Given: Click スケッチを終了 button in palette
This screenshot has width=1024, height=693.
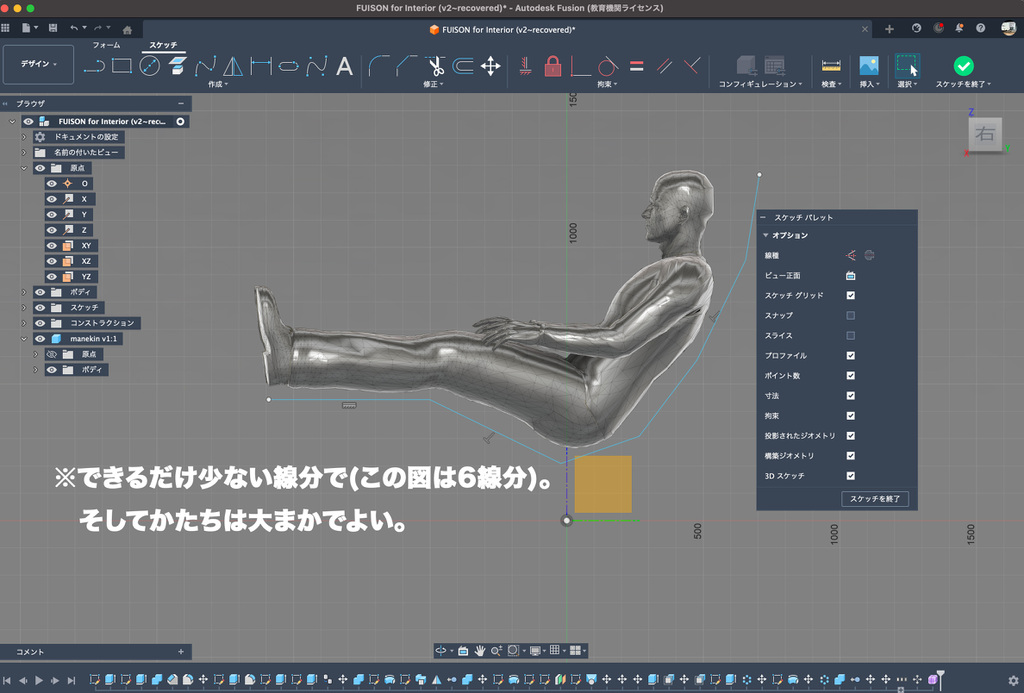Looking at the screenshot, I should (x=875, y=499).
